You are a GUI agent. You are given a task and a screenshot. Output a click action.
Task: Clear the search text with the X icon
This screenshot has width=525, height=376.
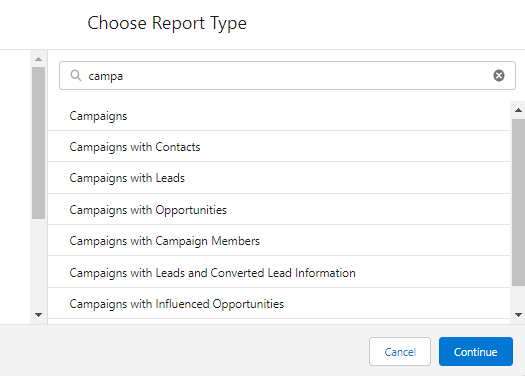(x=499, y=76)
